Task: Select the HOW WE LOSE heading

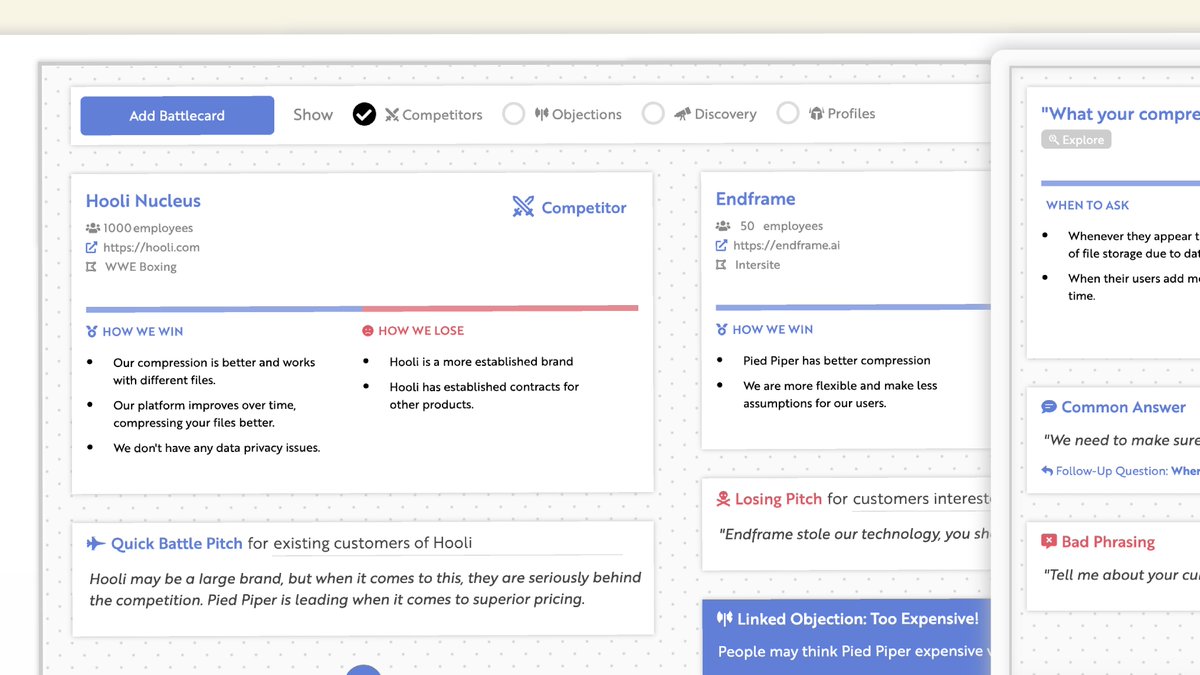Action: [x=421, y=331]
